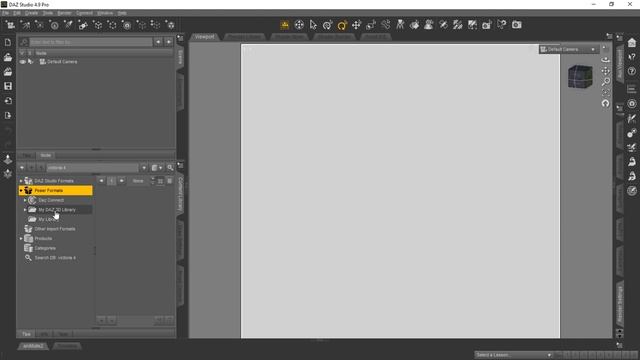Click the visibility column header in Scene pane

(x=22, y=53)
